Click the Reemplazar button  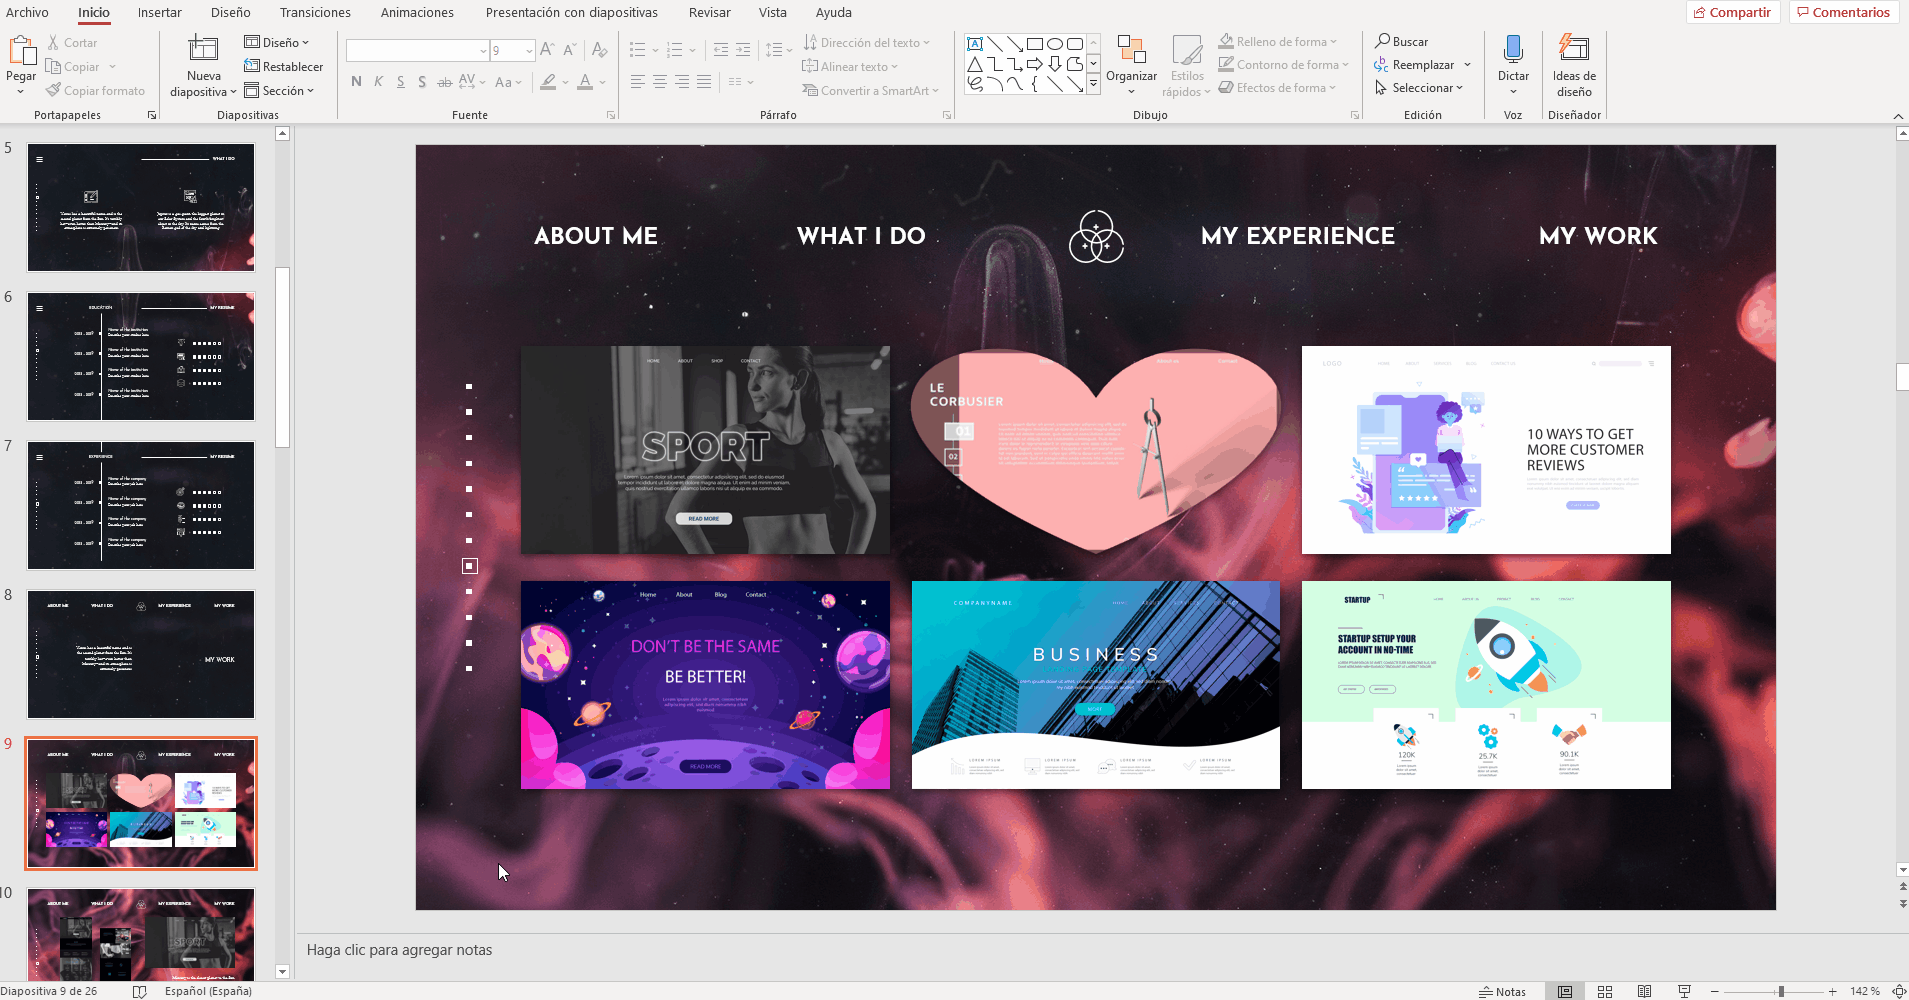1422,64
